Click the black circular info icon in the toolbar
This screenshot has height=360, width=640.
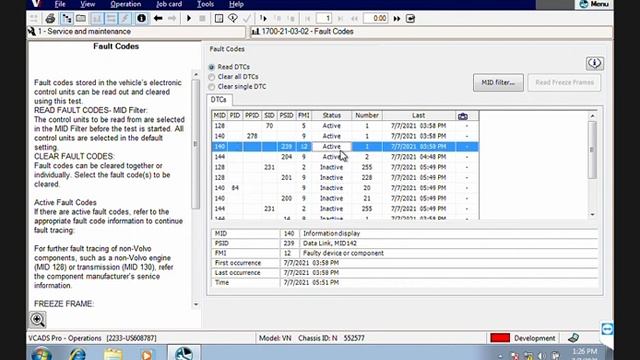coord(141,18)
